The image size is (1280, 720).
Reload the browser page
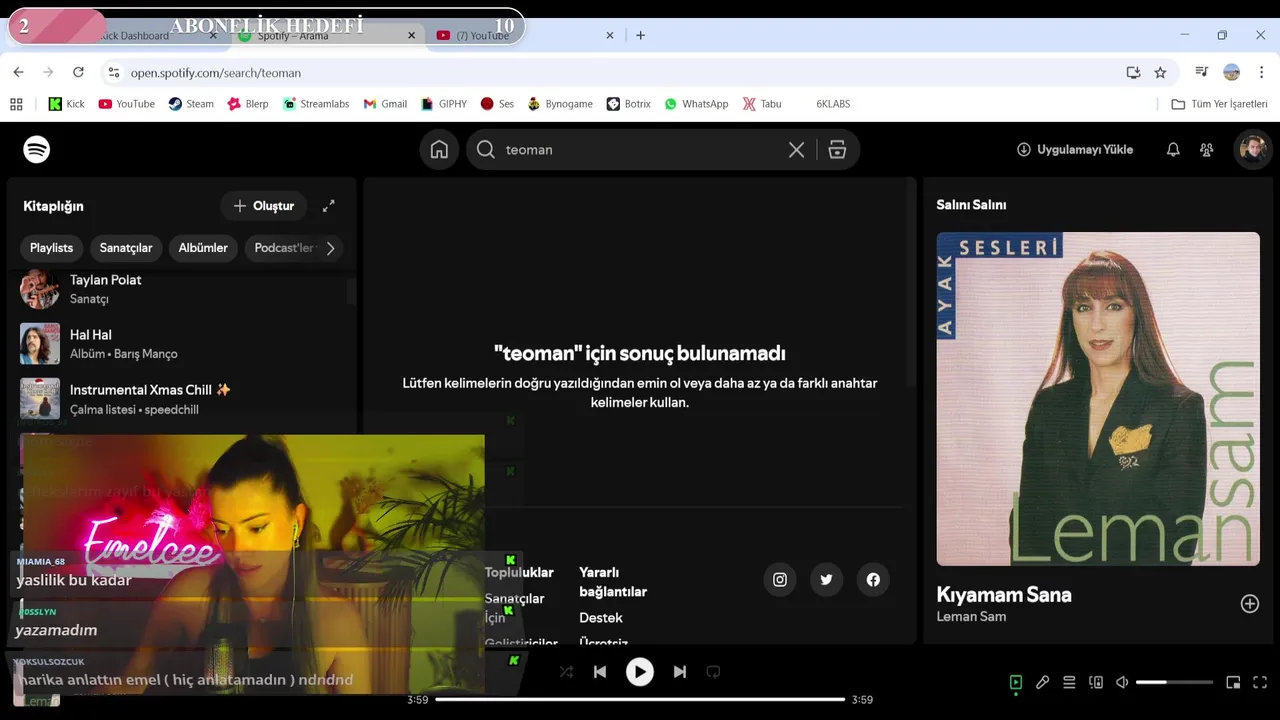point(78,72)
